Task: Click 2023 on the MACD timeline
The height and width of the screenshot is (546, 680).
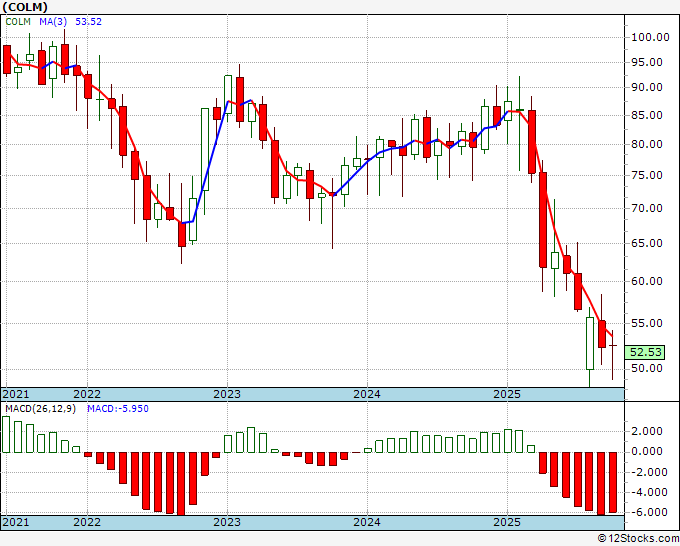Action: [x=227, y=522]
